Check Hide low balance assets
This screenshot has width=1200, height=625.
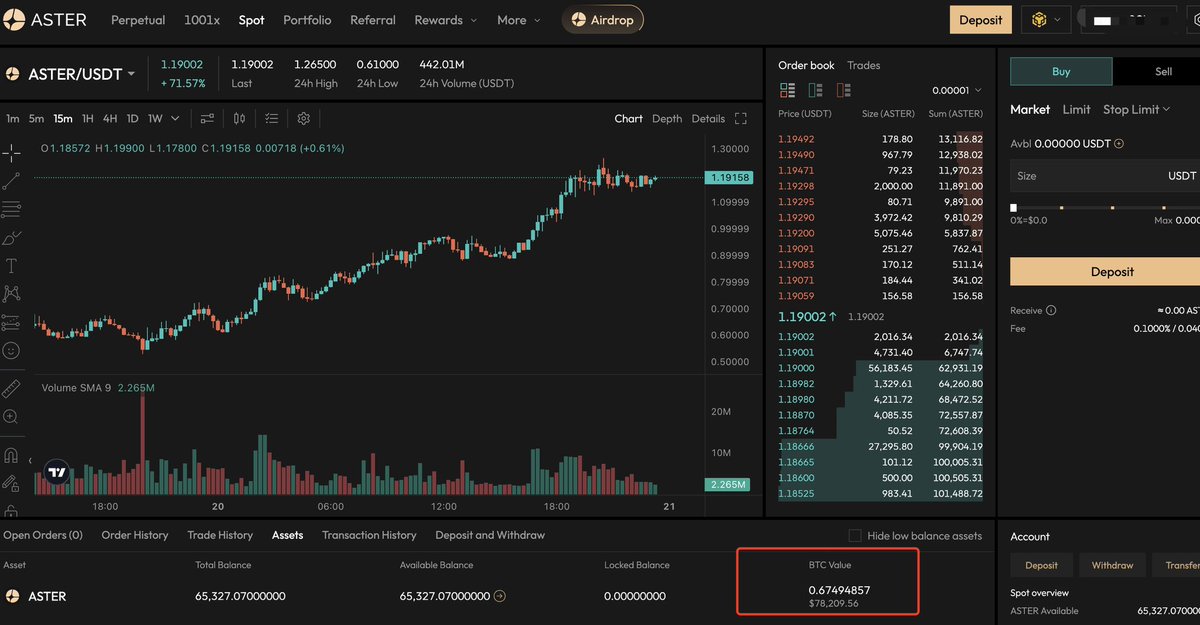pos(854,535)
